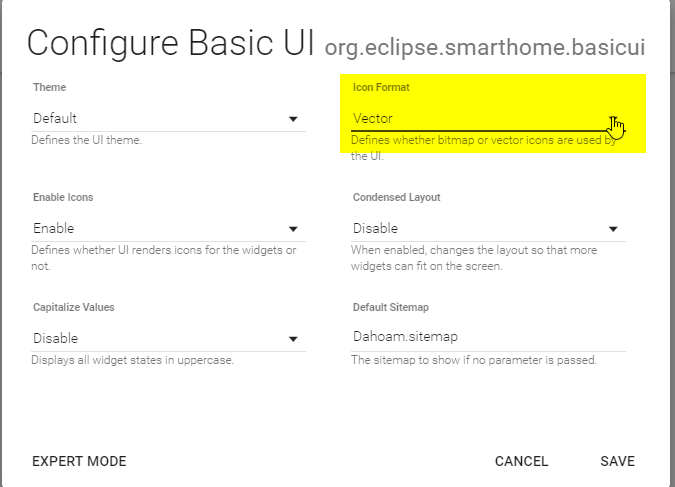The image size is (675, 487).
Task: Click the Icon Format dropdown arrow
Action: [x=613, y=119]
